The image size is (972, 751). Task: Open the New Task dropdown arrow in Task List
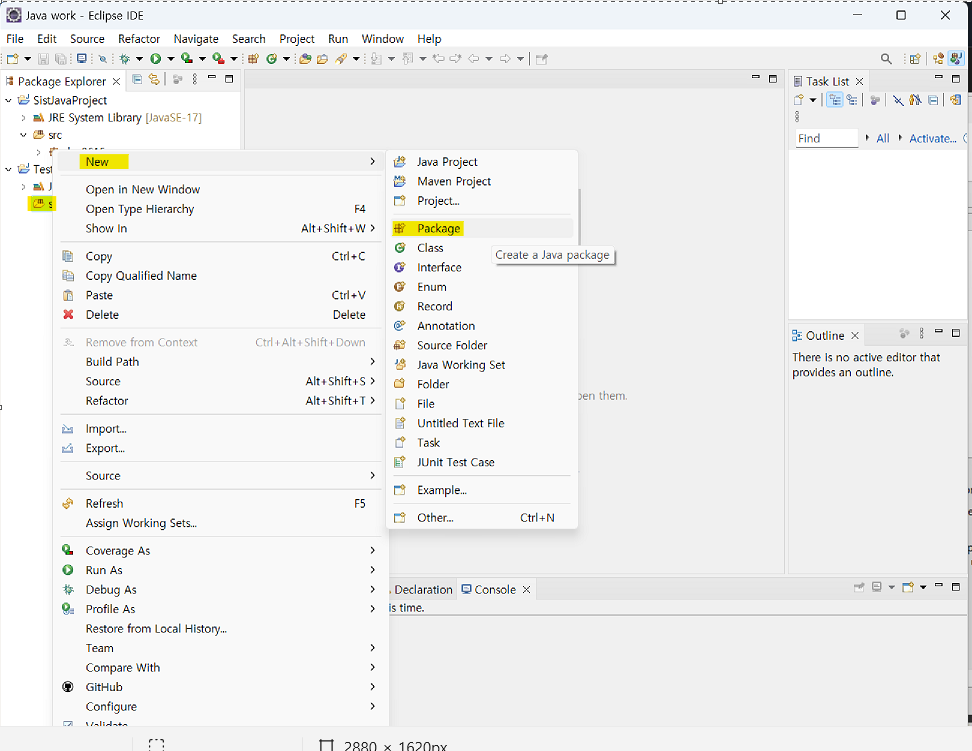tap(813, 100)
